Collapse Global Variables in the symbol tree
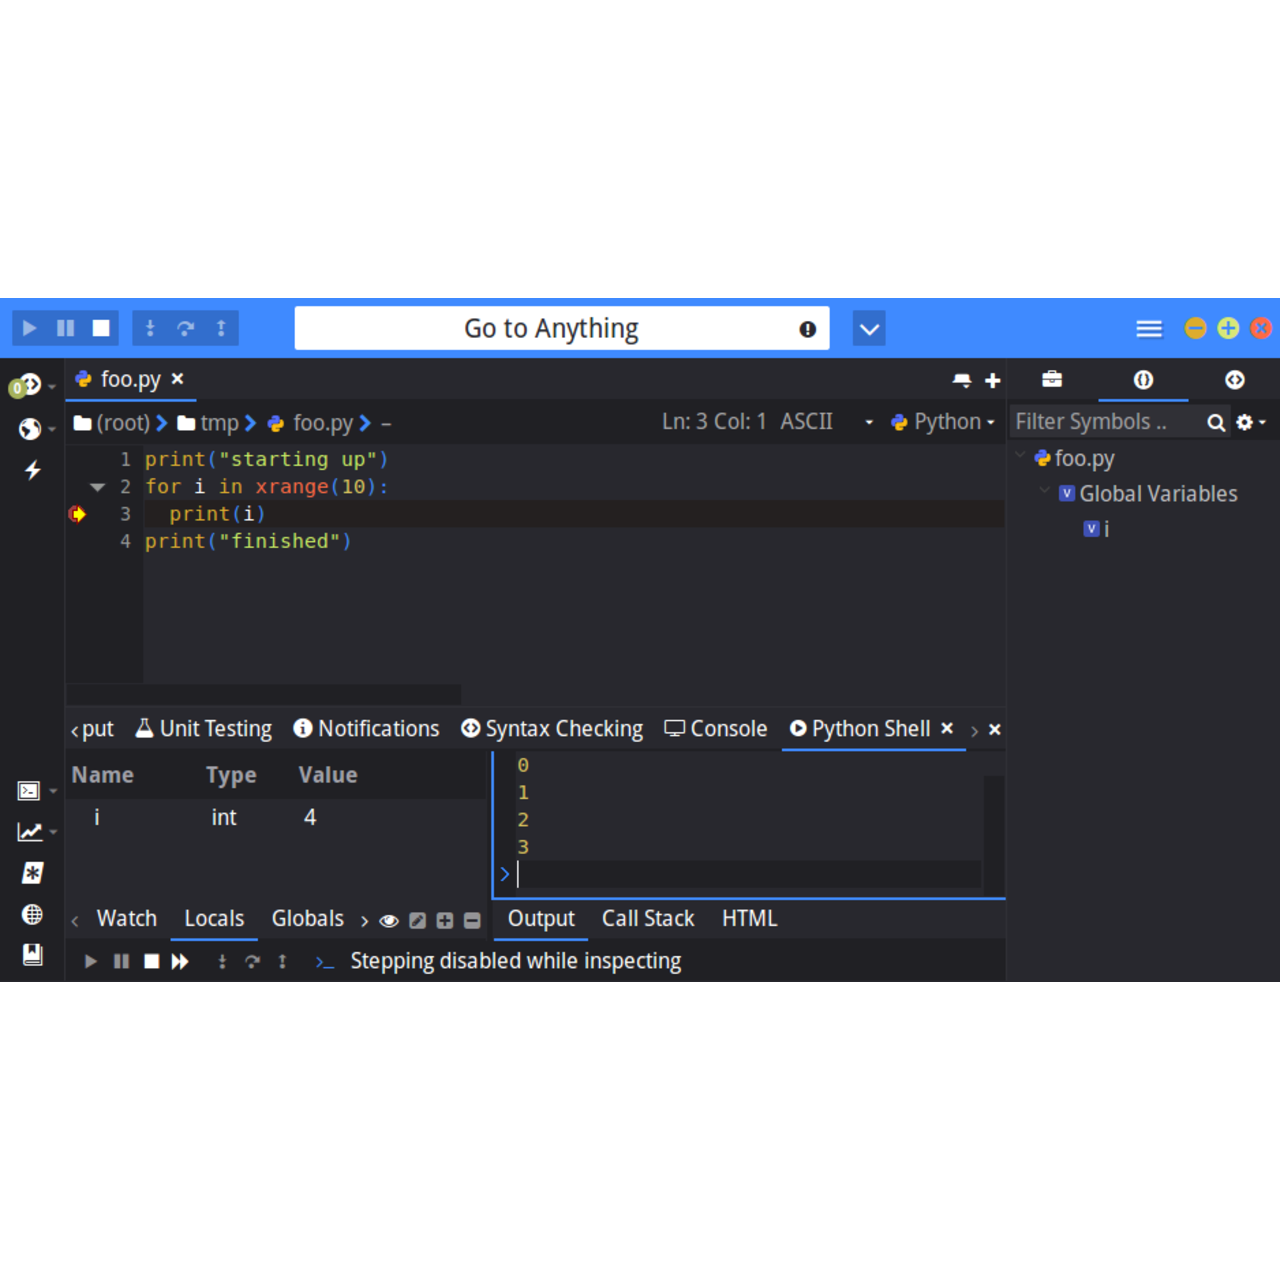This screenshot has width=1280, height=1280. pyautogui.click(x=1045, y=492)
